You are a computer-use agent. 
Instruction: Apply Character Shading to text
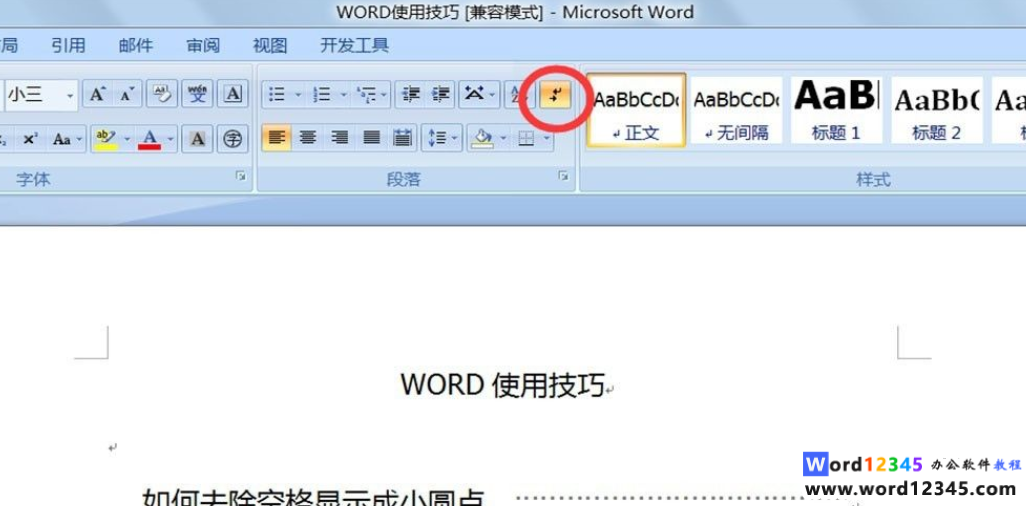click(x=197, y=139)
